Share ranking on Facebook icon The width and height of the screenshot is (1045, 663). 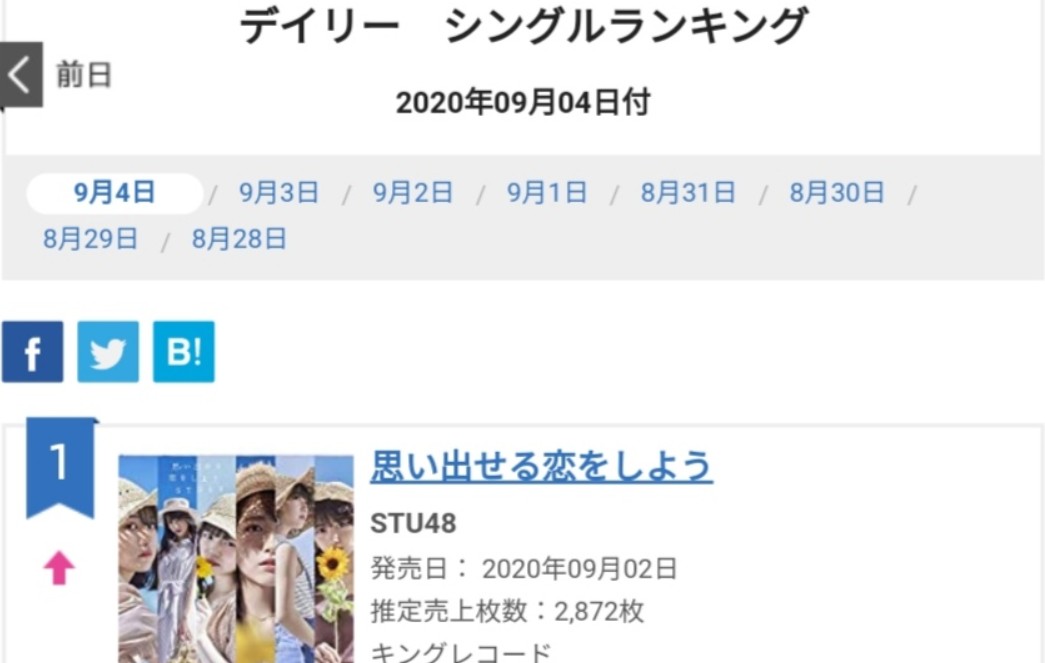click(x=33, y=352)
